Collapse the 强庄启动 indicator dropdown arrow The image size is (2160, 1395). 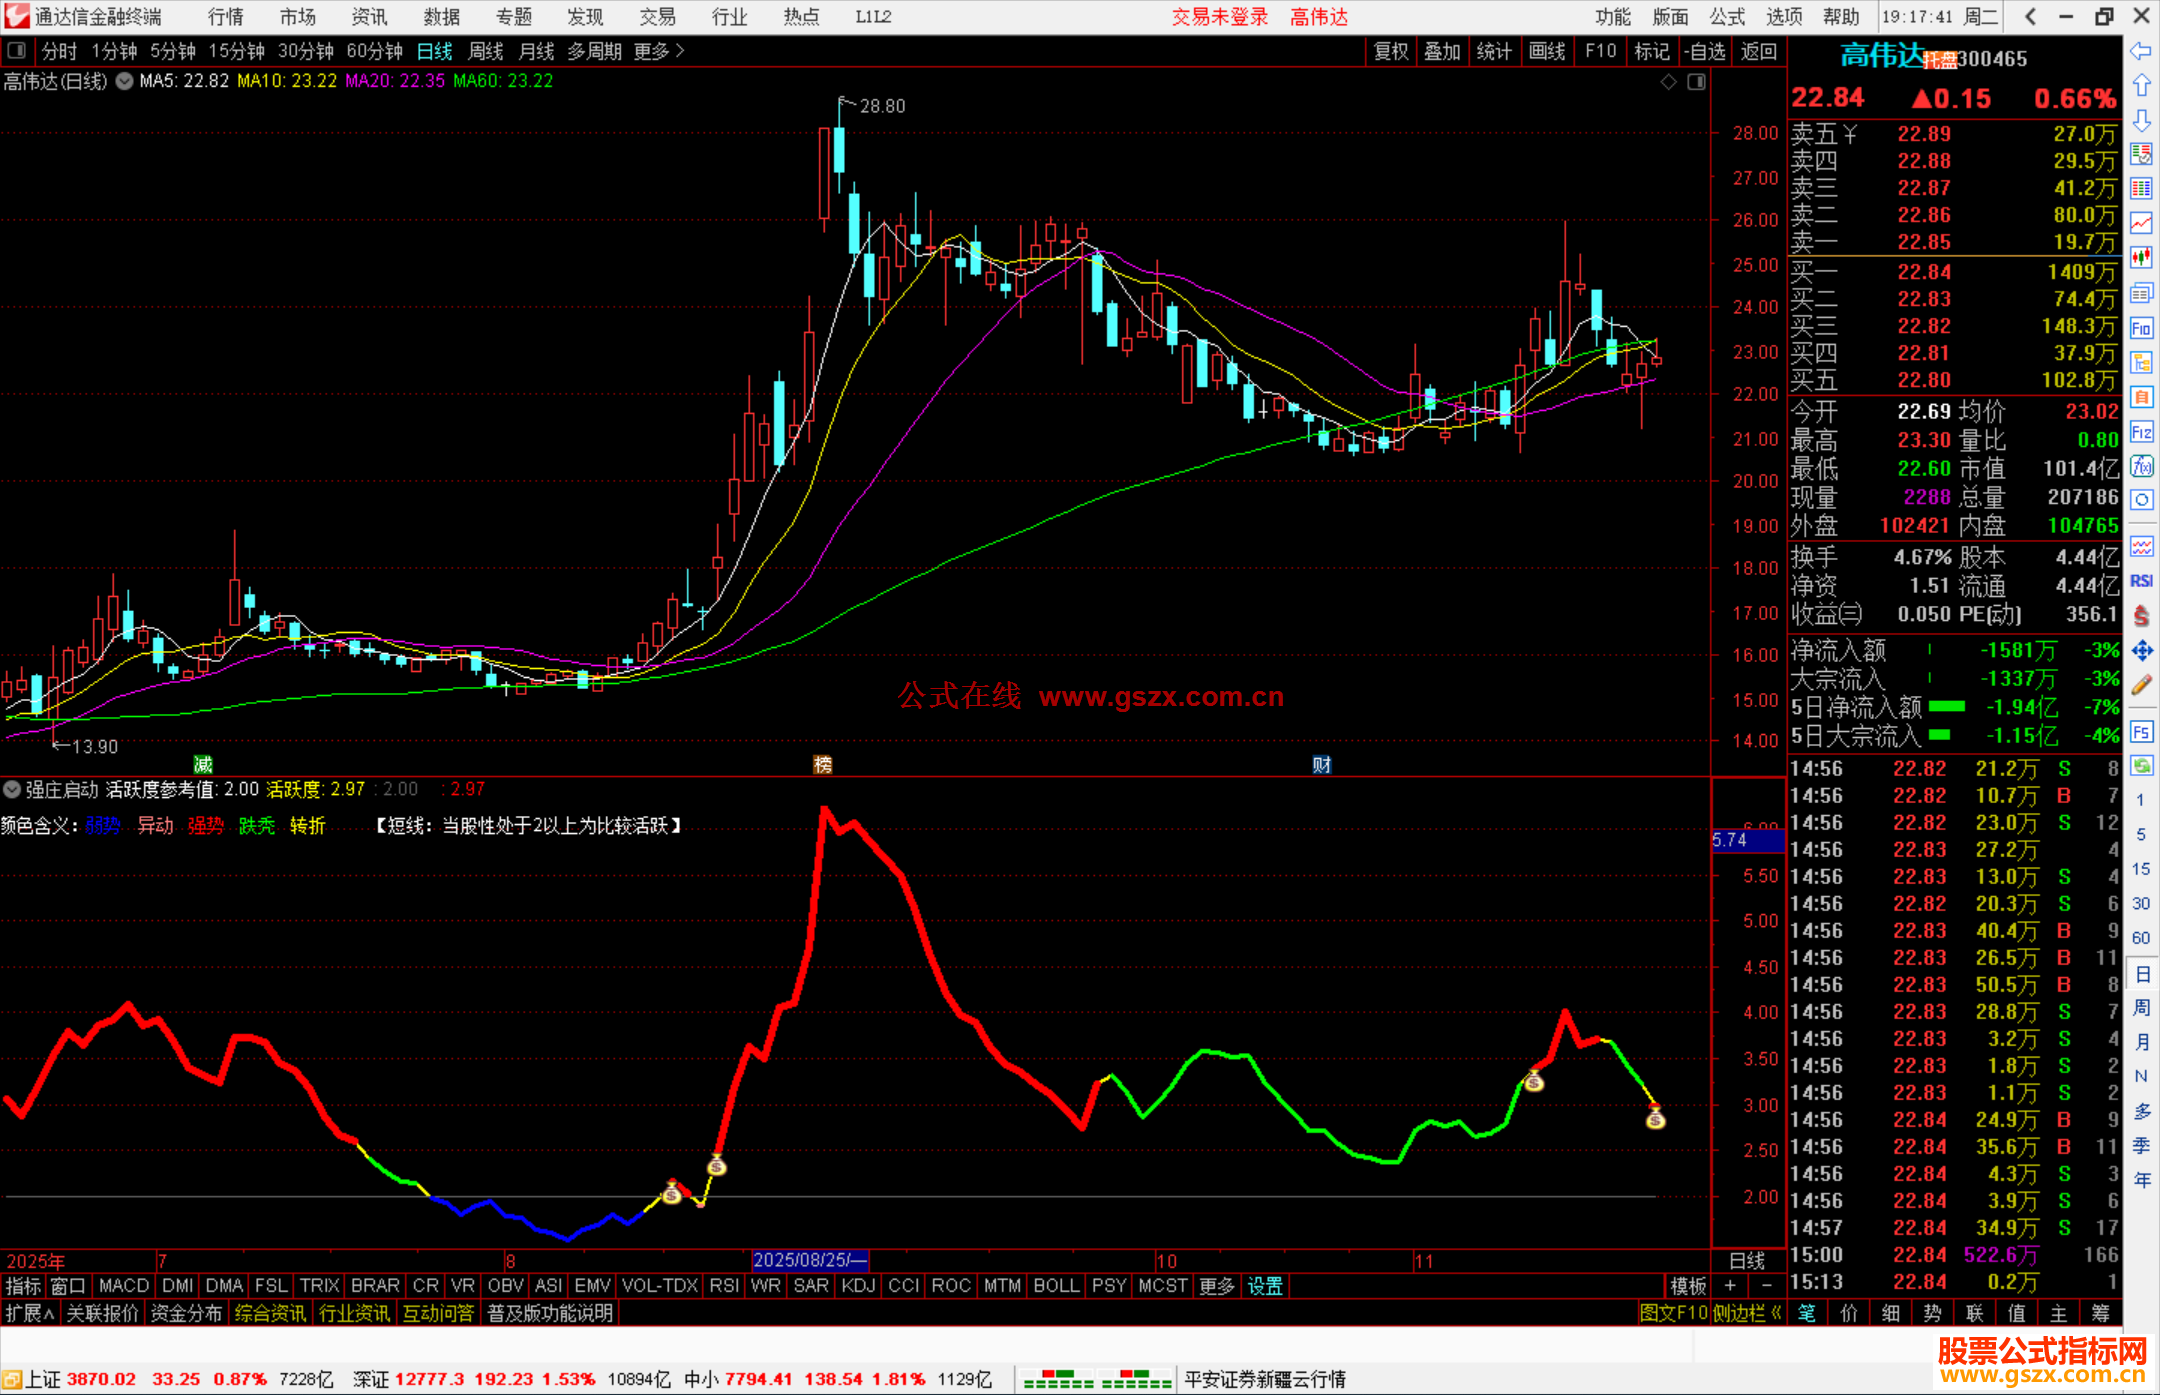pos(12,789)
